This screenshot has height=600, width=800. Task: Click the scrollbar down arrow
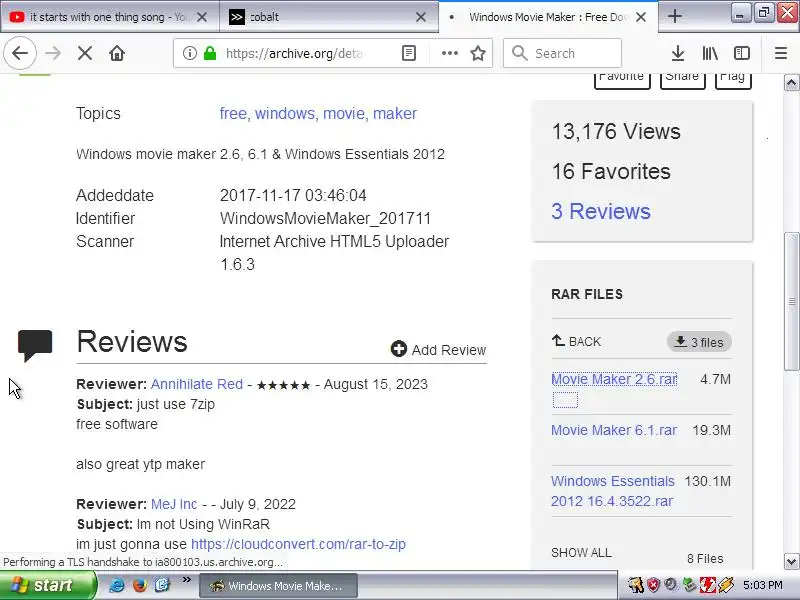791,561
